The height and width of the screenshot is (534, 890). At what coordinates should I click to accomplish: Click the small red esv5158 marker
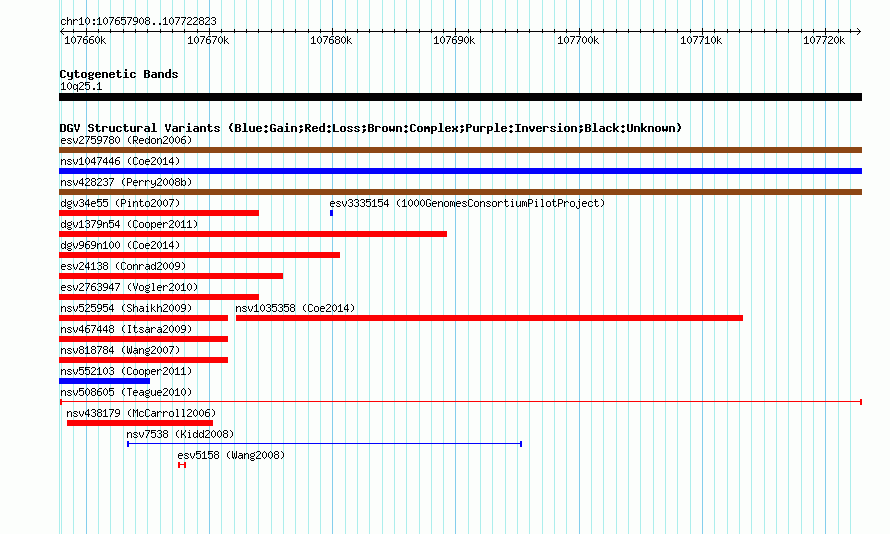182,465
